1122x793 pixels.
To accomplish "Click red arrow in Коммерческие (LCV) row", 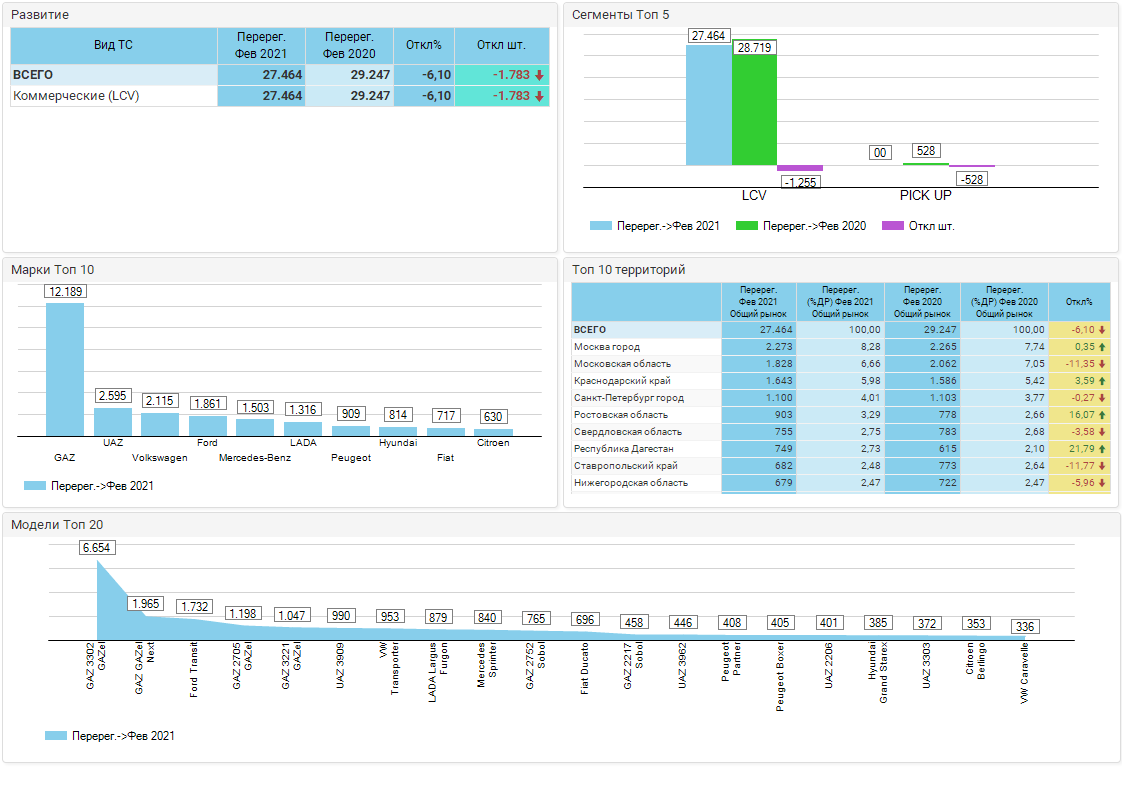I will pos(539,96).
